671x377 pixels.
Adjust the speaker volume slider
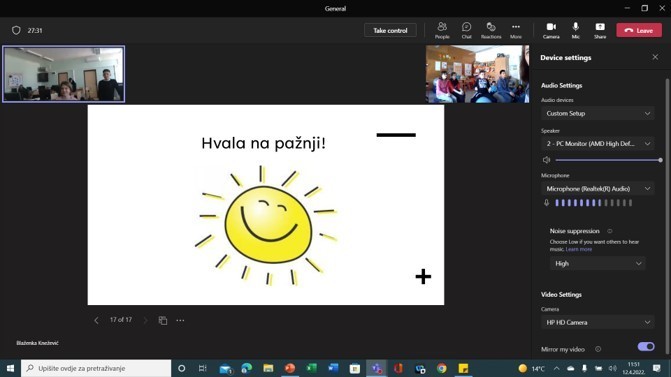point(608,160)
